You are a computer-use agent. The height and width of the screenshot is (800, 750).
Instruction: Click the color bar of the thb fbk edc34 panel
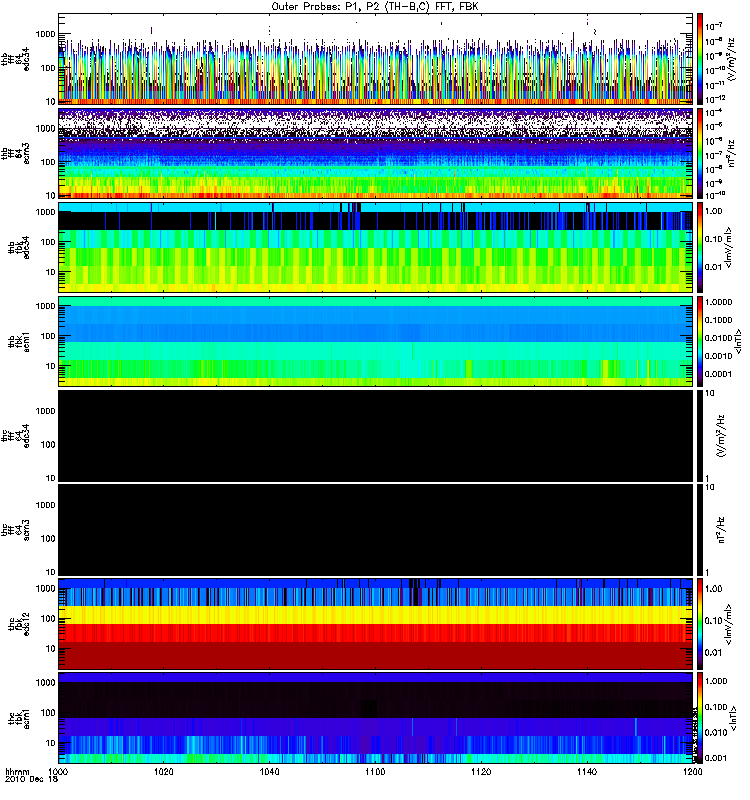[700, 247]
